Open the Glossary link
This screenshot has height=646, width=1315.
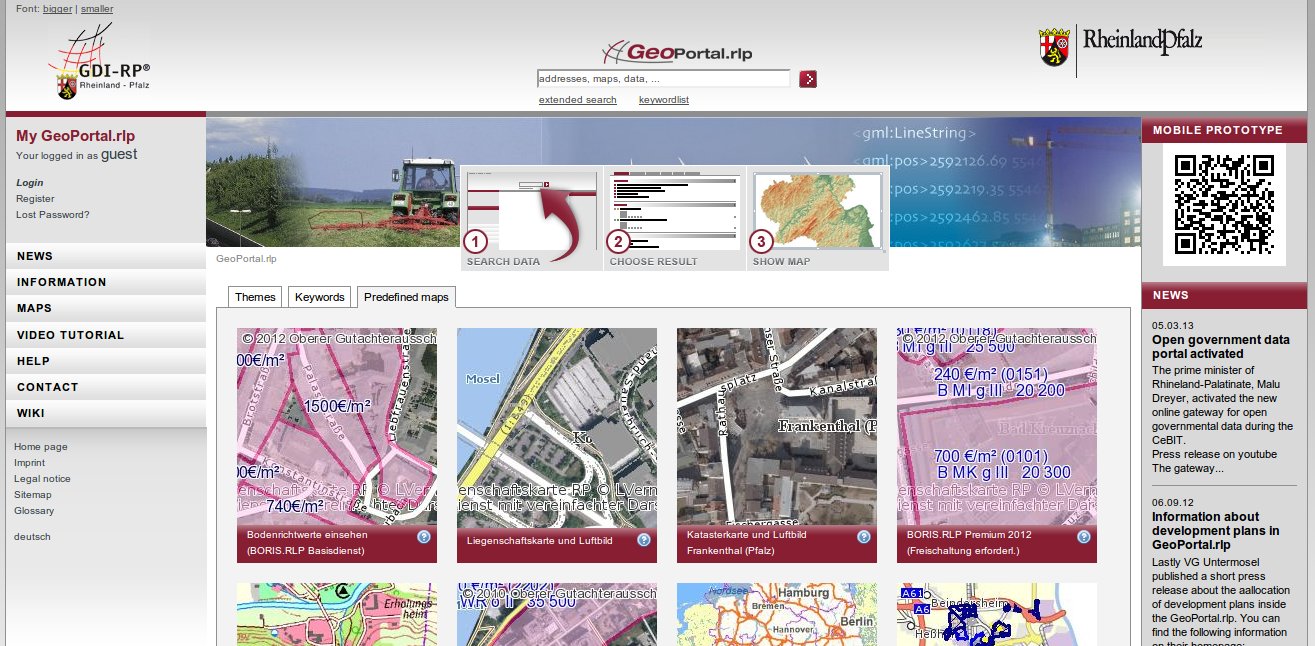[x=34, y=511]
